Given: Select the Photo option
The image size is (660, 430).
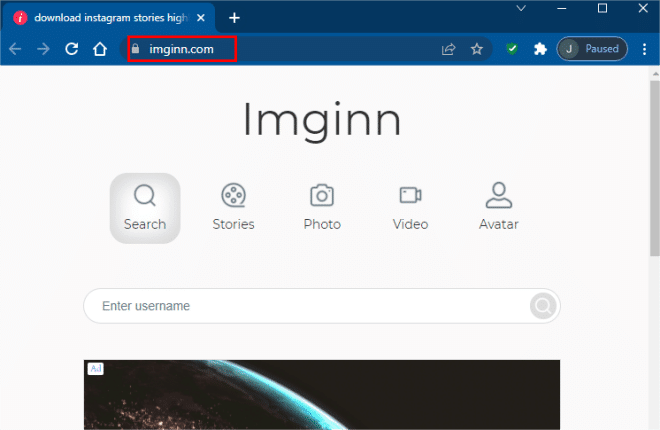Looking at the screenshot, I should (322, 208).
